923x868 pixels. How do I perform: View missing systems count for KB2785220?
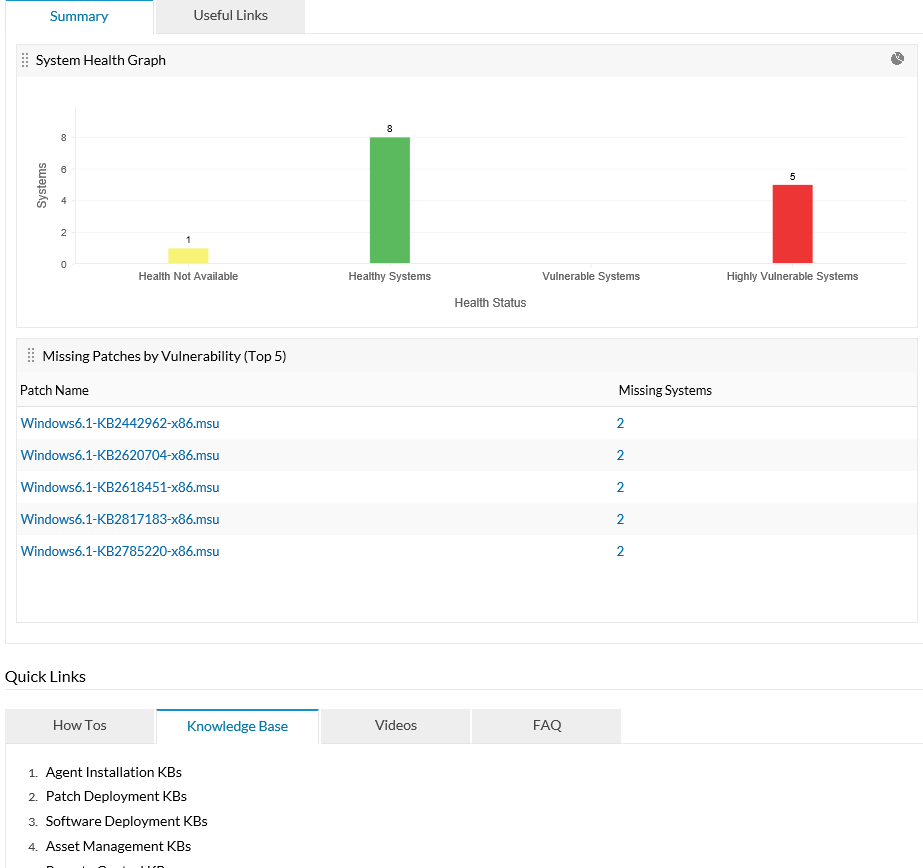[x=620, y=551]
